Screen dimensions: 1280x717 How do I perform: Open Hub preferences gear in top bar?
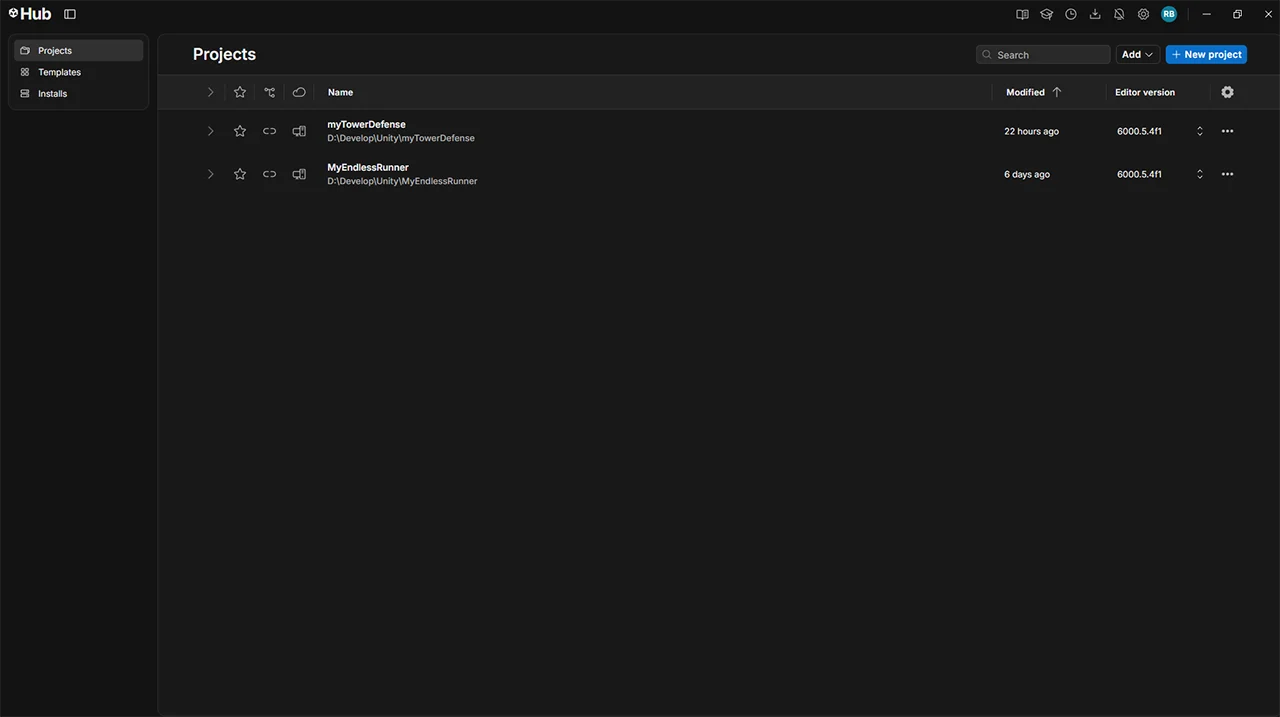point(1143,14)
